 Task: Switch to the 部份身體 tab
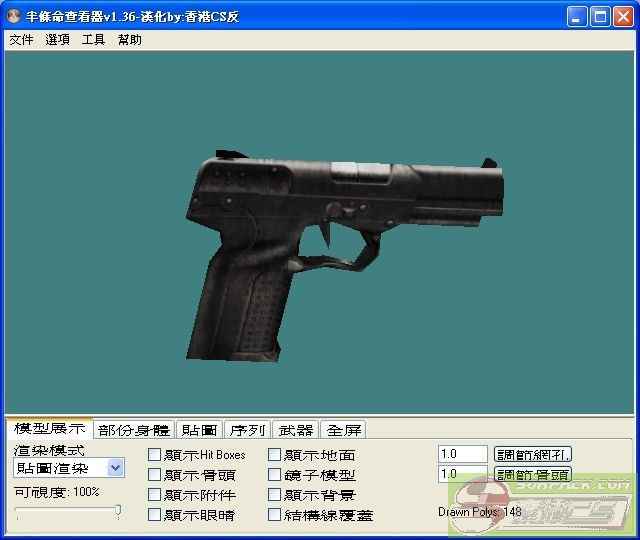[x=134, y=430]
